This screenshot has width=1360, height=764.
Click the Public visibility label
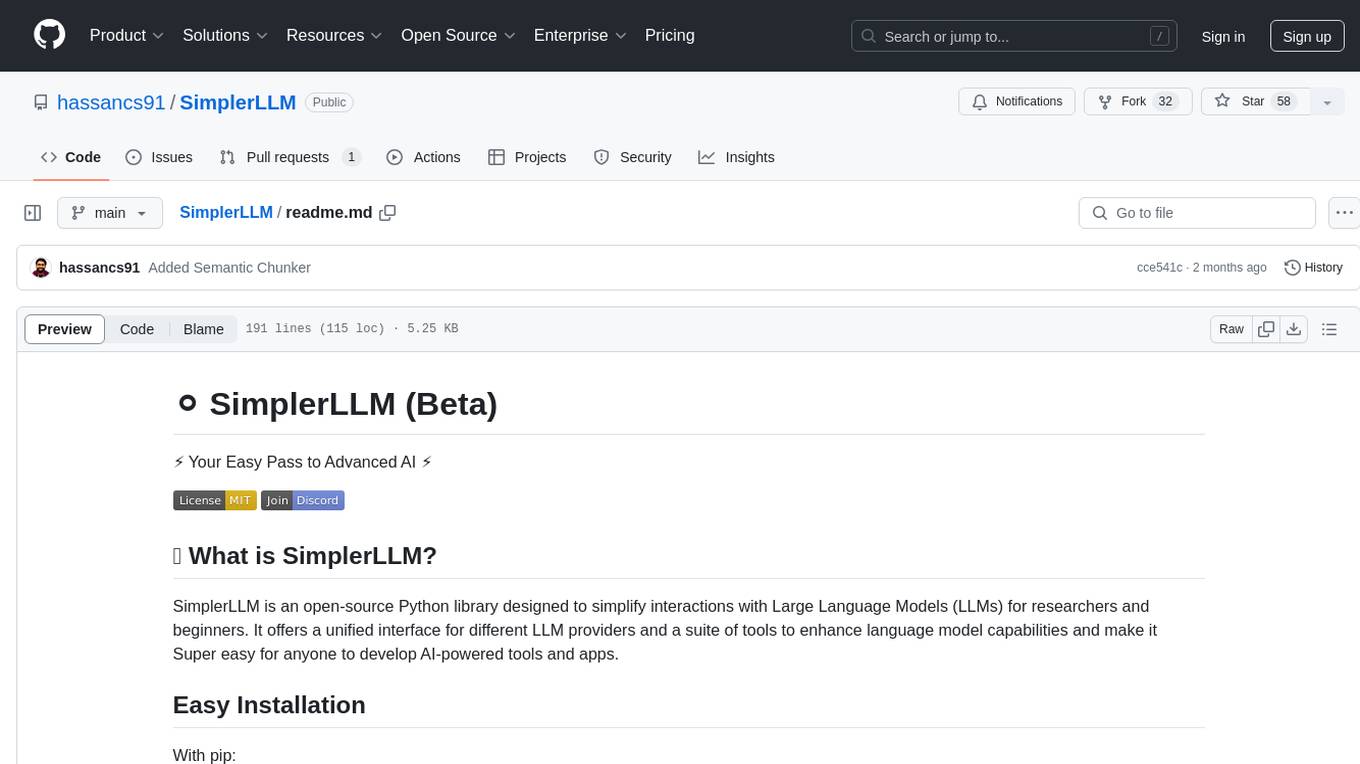(329, 102)
